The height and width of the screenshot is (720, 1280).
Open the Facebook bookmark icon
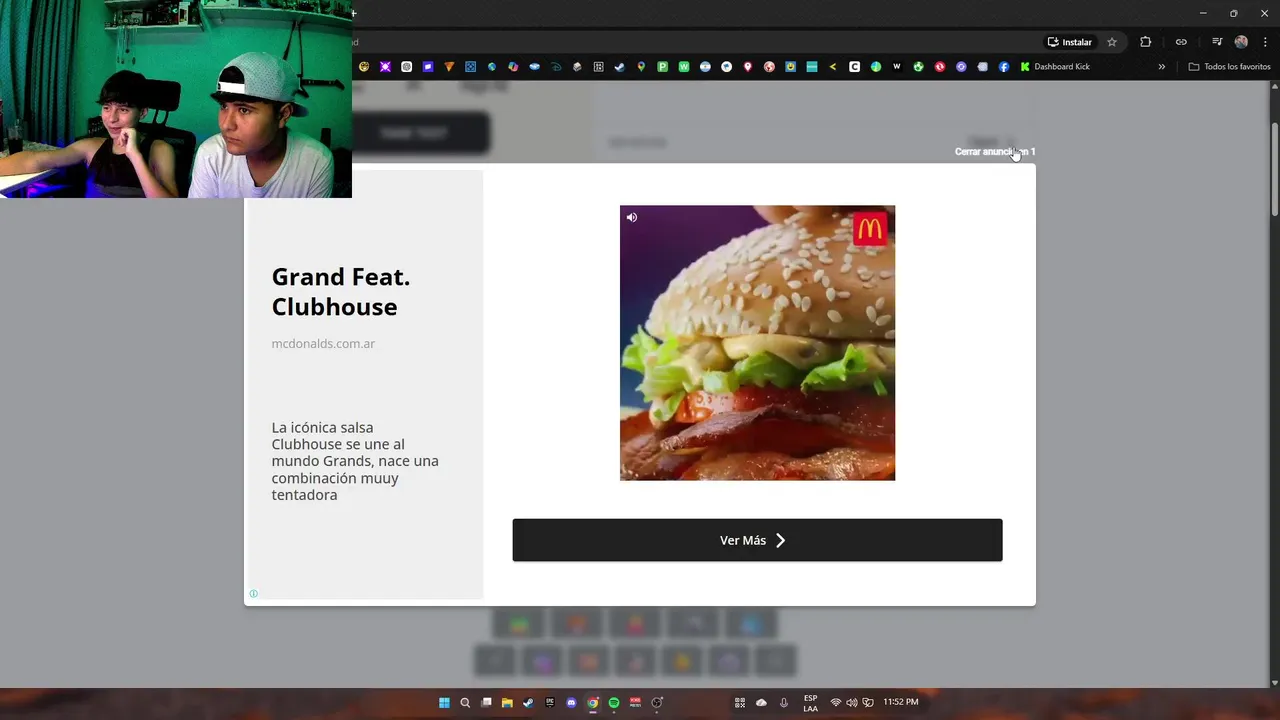(x=1003, y=67)
